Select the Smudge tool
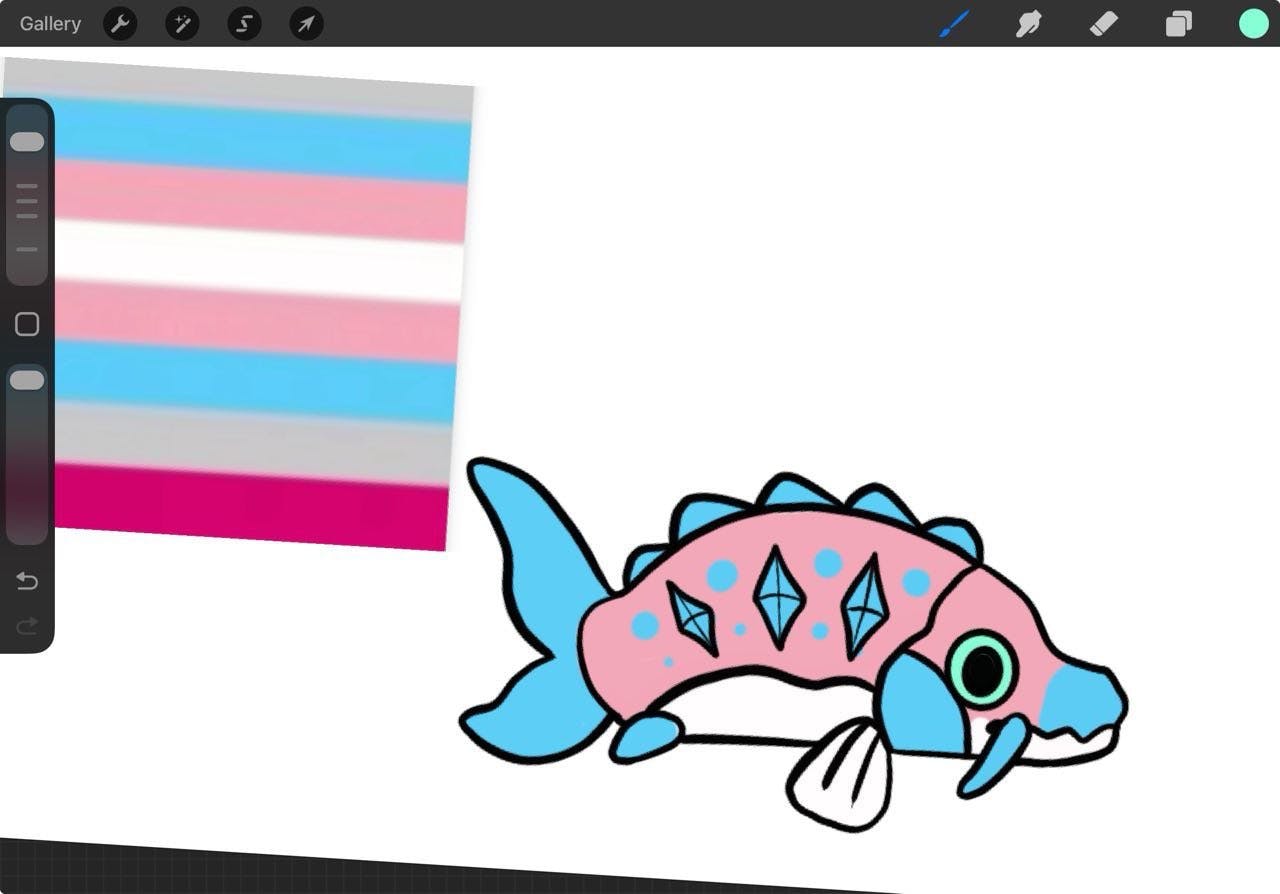Viewport: 1280px width, 894px height. tap(1028, 24)
